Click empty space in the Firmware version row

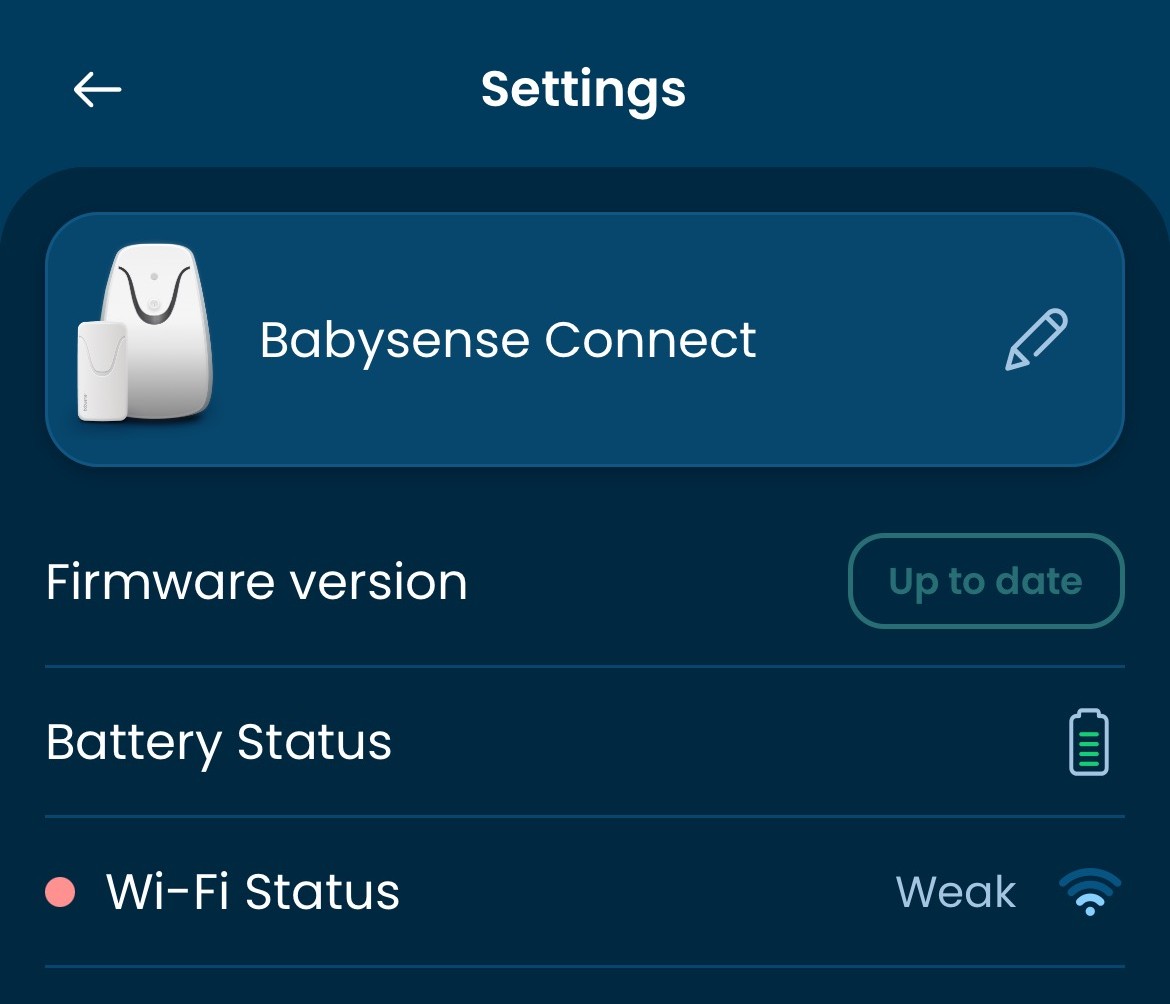click(650, 582)
